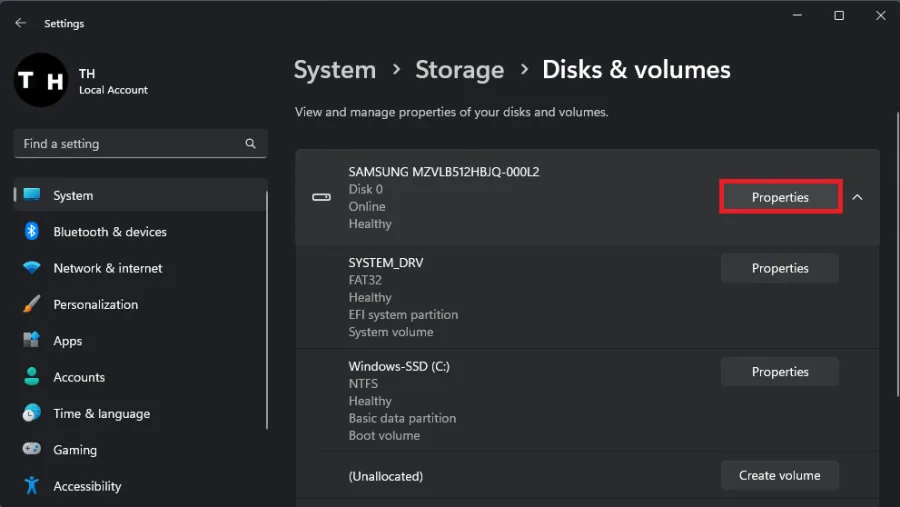900x507 pixels.
Task: Click the Online status text
Action: pyautogui.click(x=367, y=206)
